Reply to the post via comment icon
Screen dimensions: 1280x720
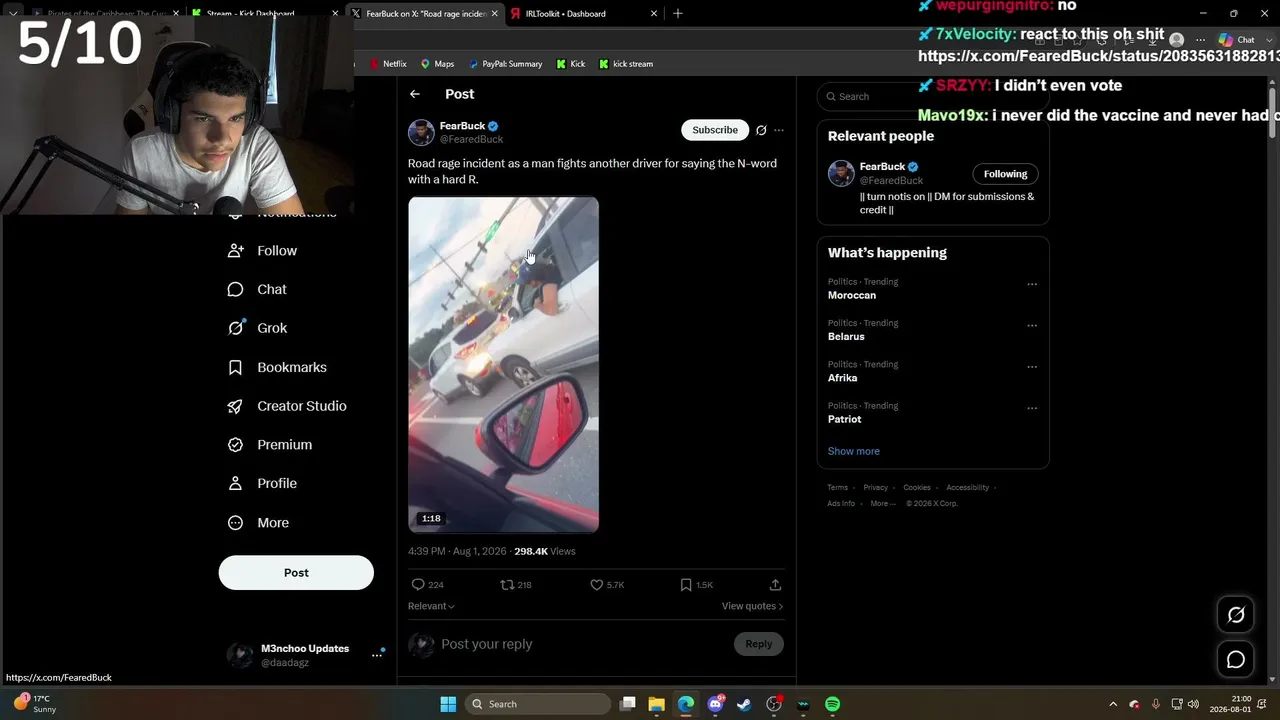tap(418, 585)
